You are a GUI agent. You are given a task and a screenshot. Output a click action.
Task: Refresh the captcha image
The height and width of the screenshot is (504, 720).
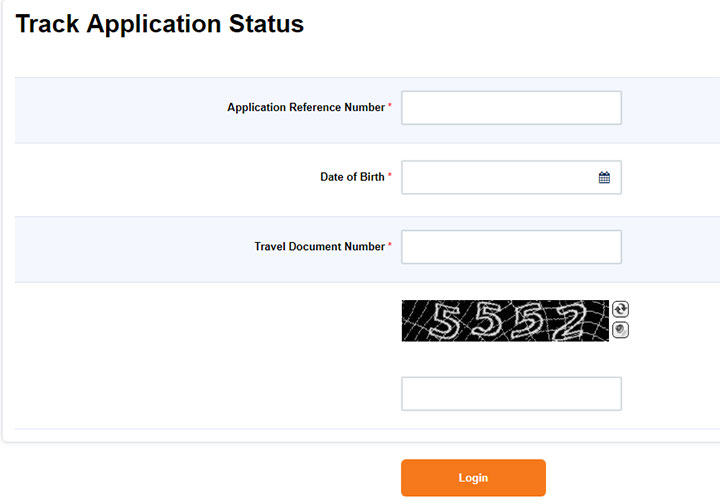click(620, 310)
